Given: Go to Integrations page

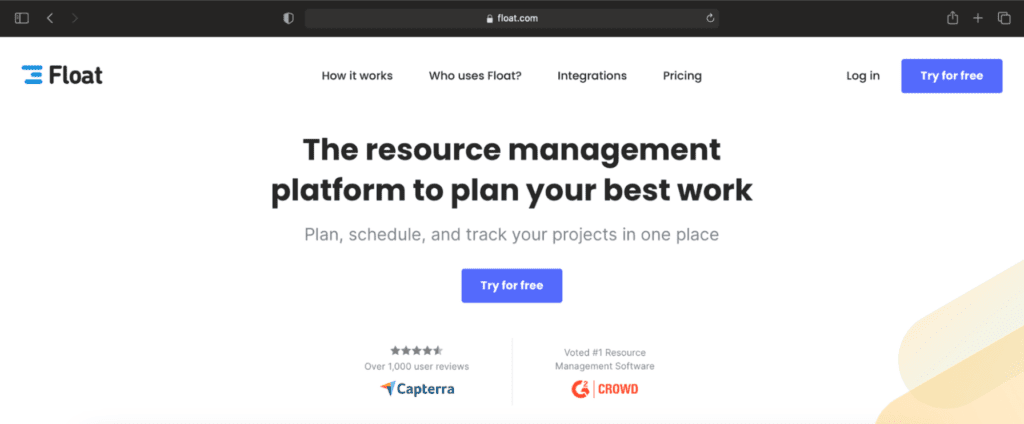Looking at the screenshot, I should pyautogui.click(x=592, y=76).
